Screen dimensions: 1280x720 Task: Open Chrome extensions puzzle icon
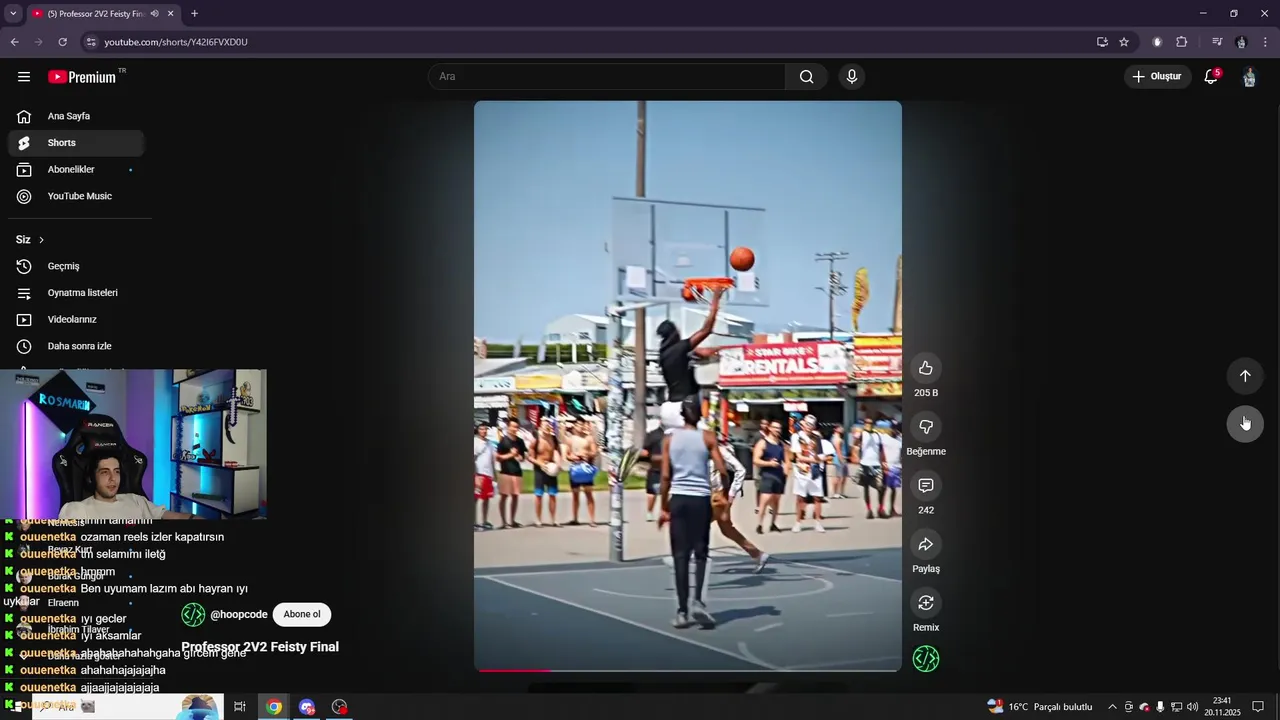tap(1182, 42)
